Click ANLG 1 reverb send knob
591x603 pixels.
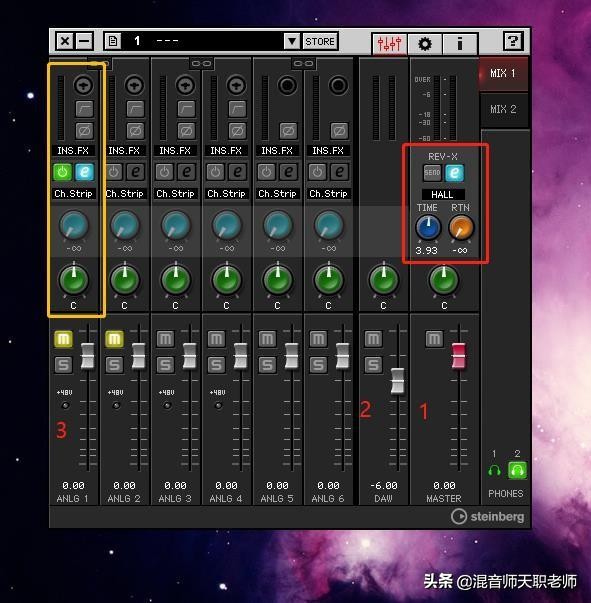[x=73, y=225]
